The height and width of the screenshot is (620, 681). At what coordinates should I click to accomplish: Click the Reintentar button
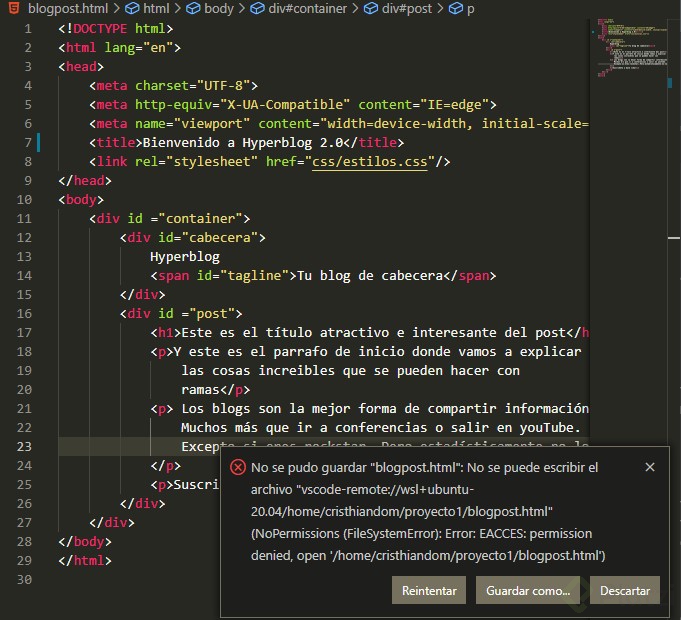[429, 590]
